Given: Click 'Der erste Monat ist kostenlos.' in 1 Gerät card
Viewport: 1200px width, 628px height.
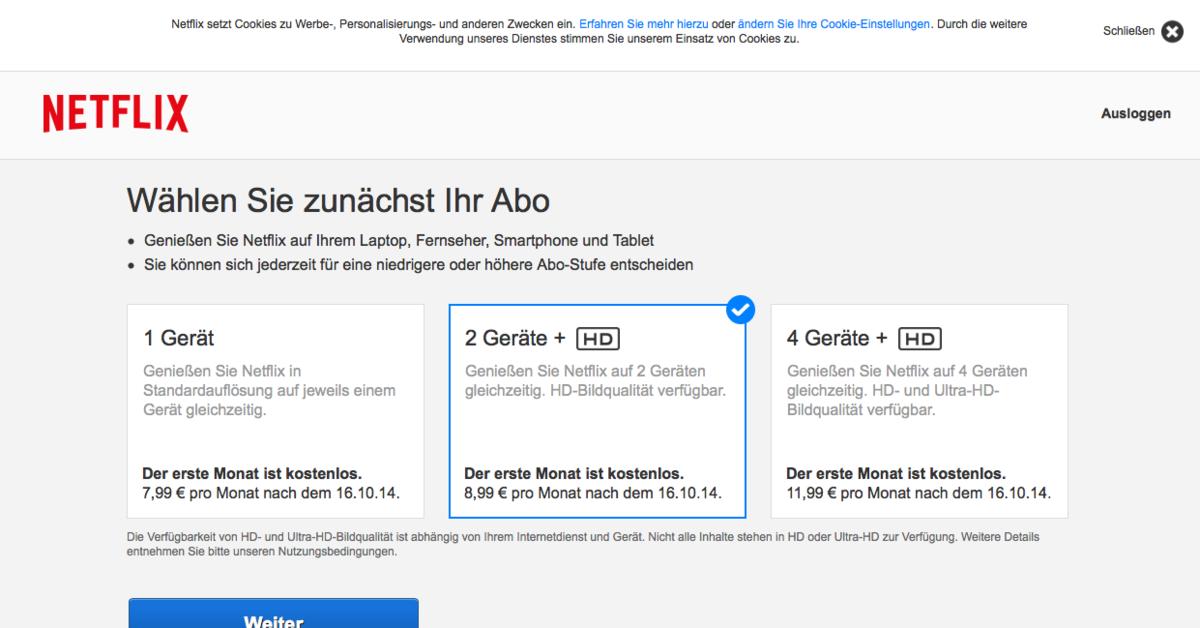Looking at the screenshot, I should [x=252, y=474].
